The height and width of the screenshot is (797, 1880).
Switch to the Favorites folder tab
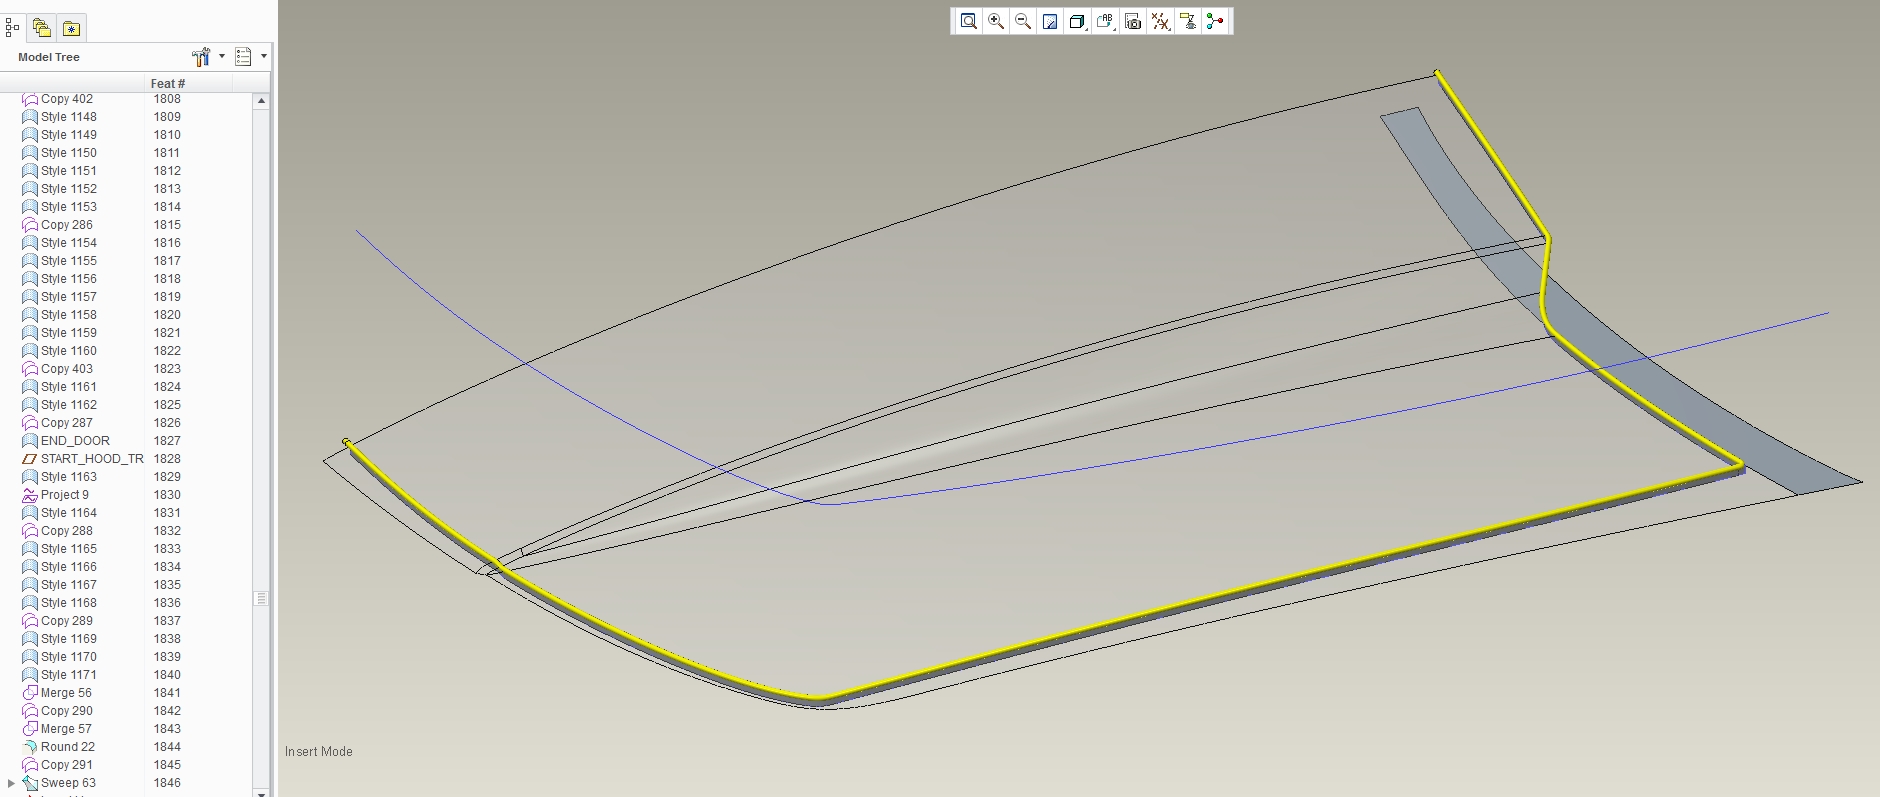pyautogui.click(x=71, y=28)
